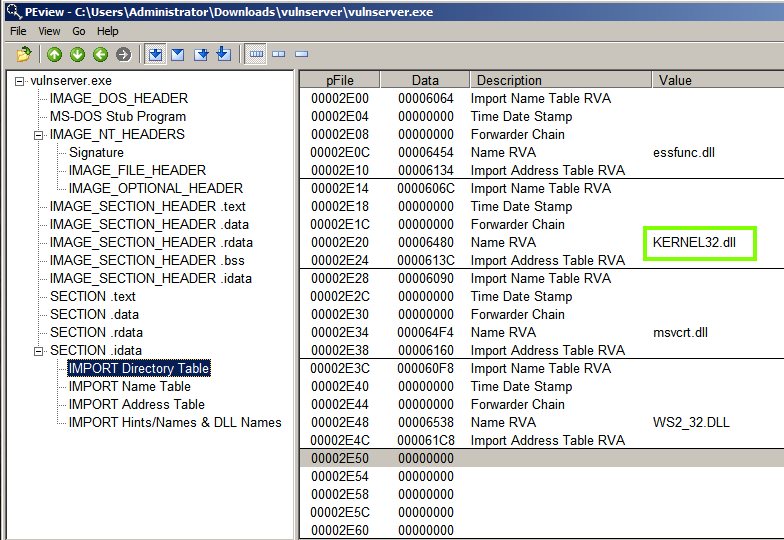Viewport: 784px width, 540px height.
Task: Select IMAGE_SECTION_HEADER .text
Action: [x=148, y=206]
